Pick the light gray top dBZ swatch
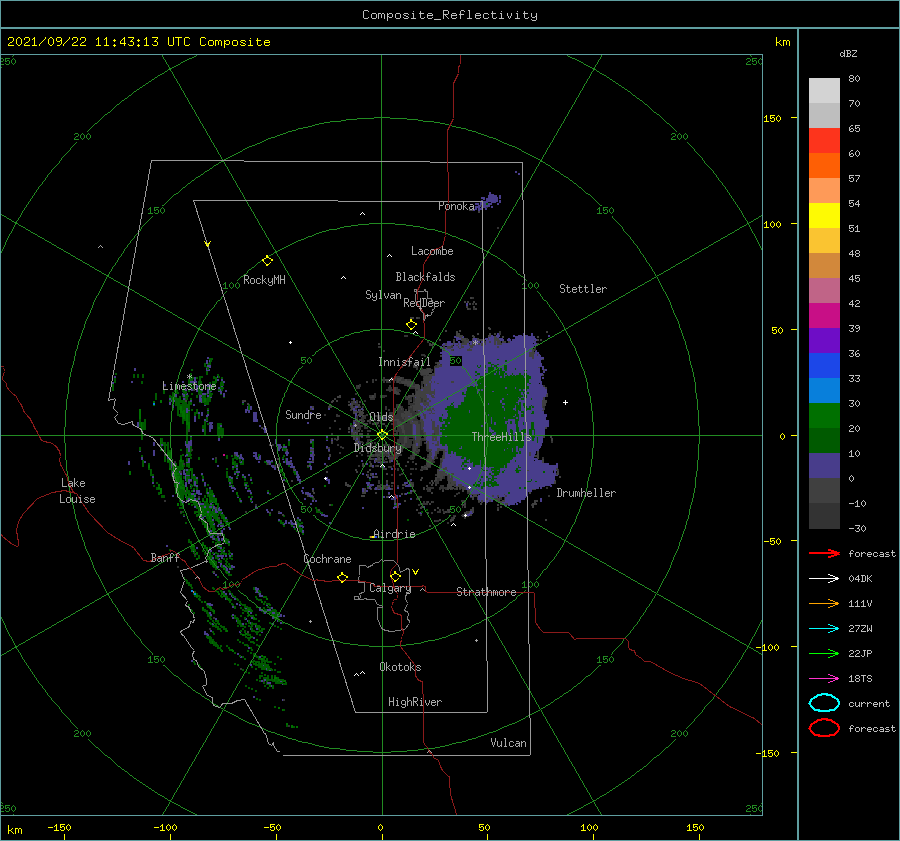The image size is (900, 841). pos(824,90)
